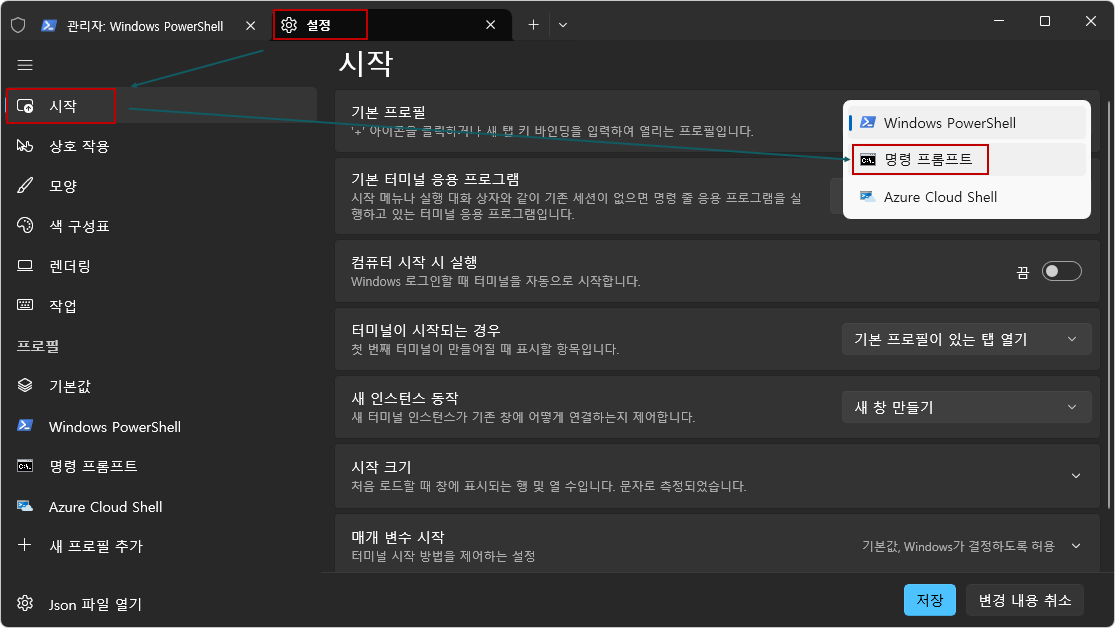Viewport: 1115px width, 628px height.
Task: Click the cmd icon in the dropdown list
Action: [x=868, y=160]
